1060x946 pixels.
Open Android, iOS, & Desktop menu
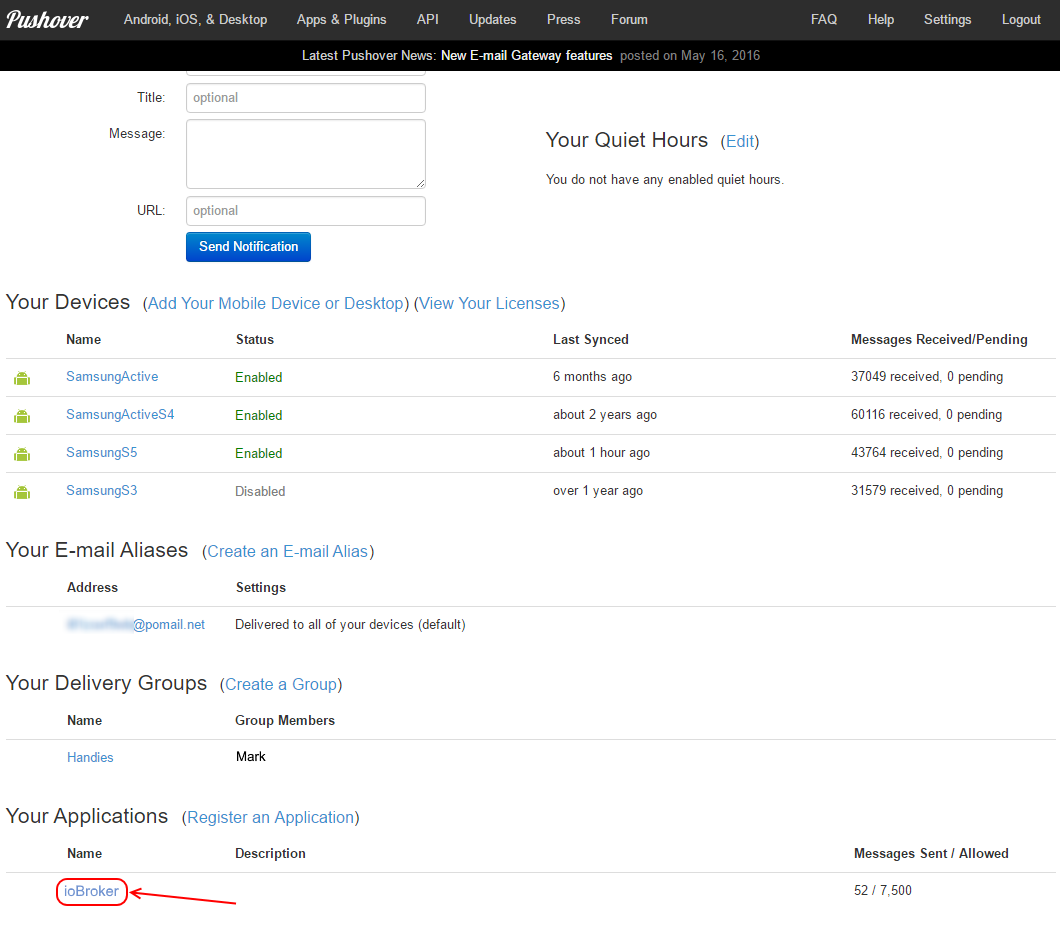pos(195,20)
